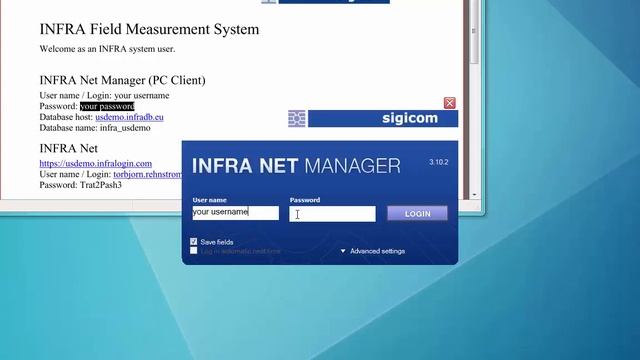Click the version number 3.10.2
This screenshot has width=640, height=360.
click(x=438, y=162)
